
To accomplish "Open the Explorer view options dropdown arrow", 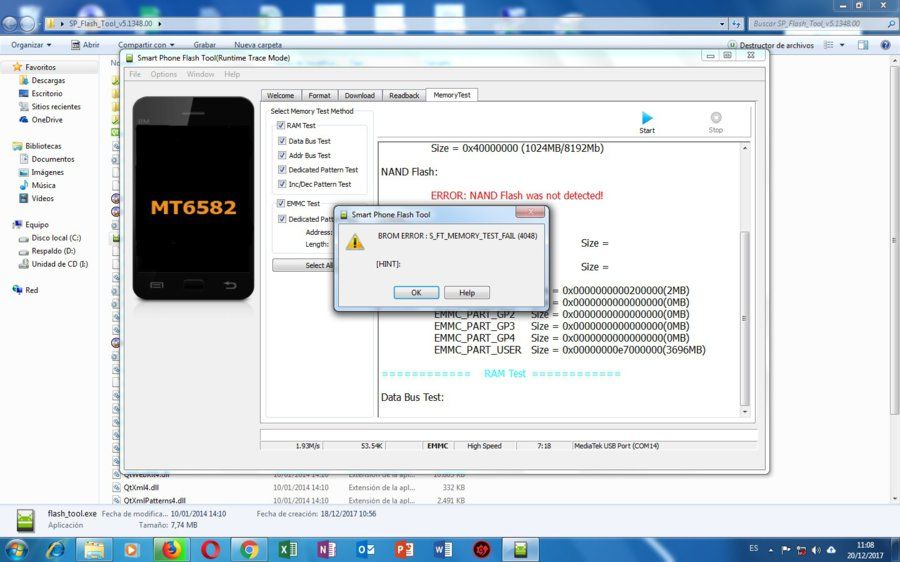I will [842, 45].
